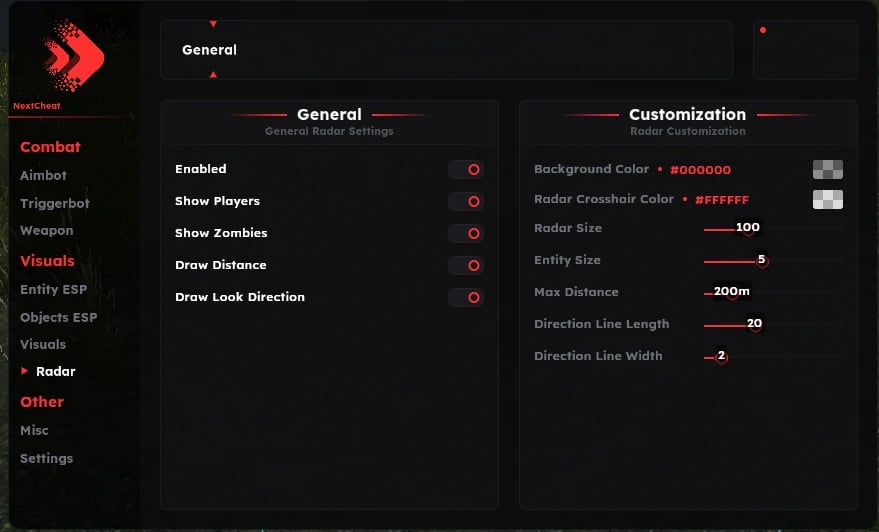The width and height of the screenshot is (879, 532).
Task: Open the Background Color swatch
Action: tap(827, 170)
